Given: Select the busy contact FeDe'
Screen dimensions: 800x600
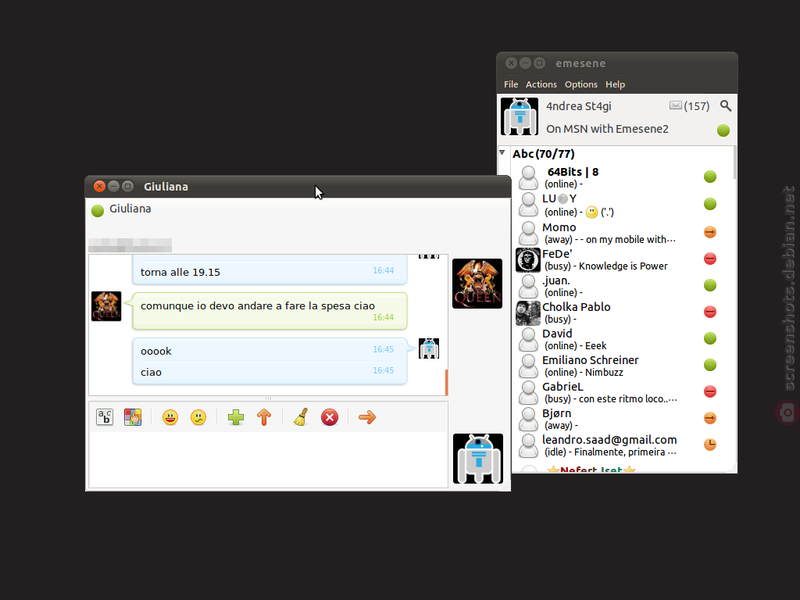Looking at the screenshot, I should click(617, 259).
